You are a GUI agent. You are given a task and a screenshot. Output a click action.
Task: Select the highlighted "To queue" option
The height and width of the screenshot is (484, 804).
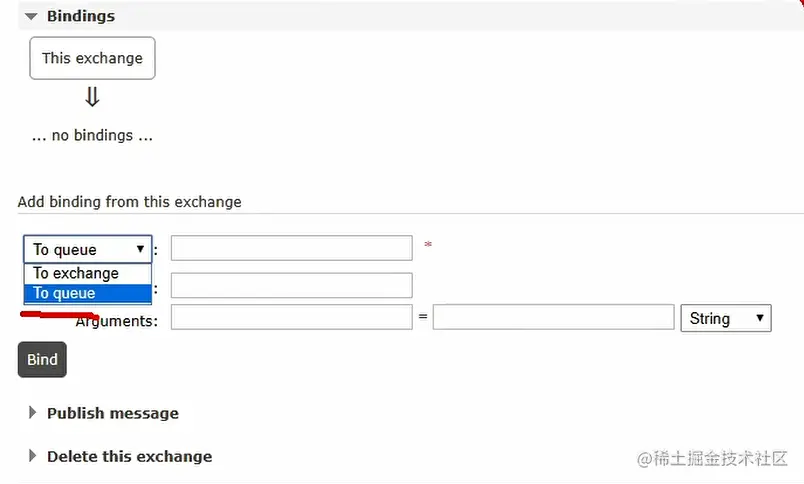point(65,293)
